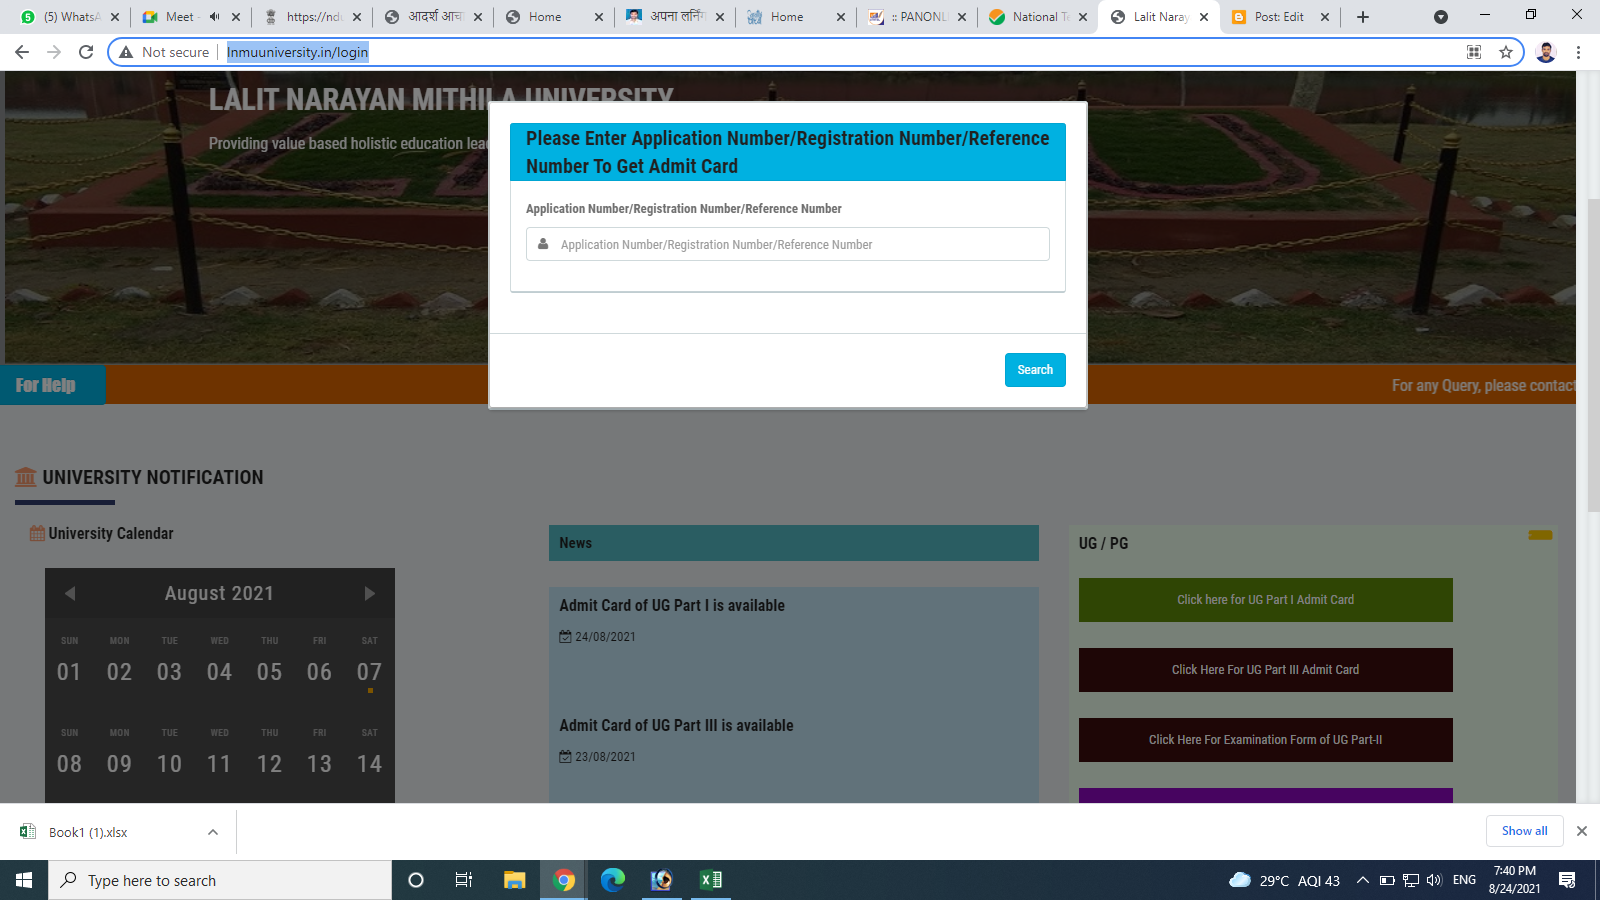Click the Not secure warning icon

126,52
